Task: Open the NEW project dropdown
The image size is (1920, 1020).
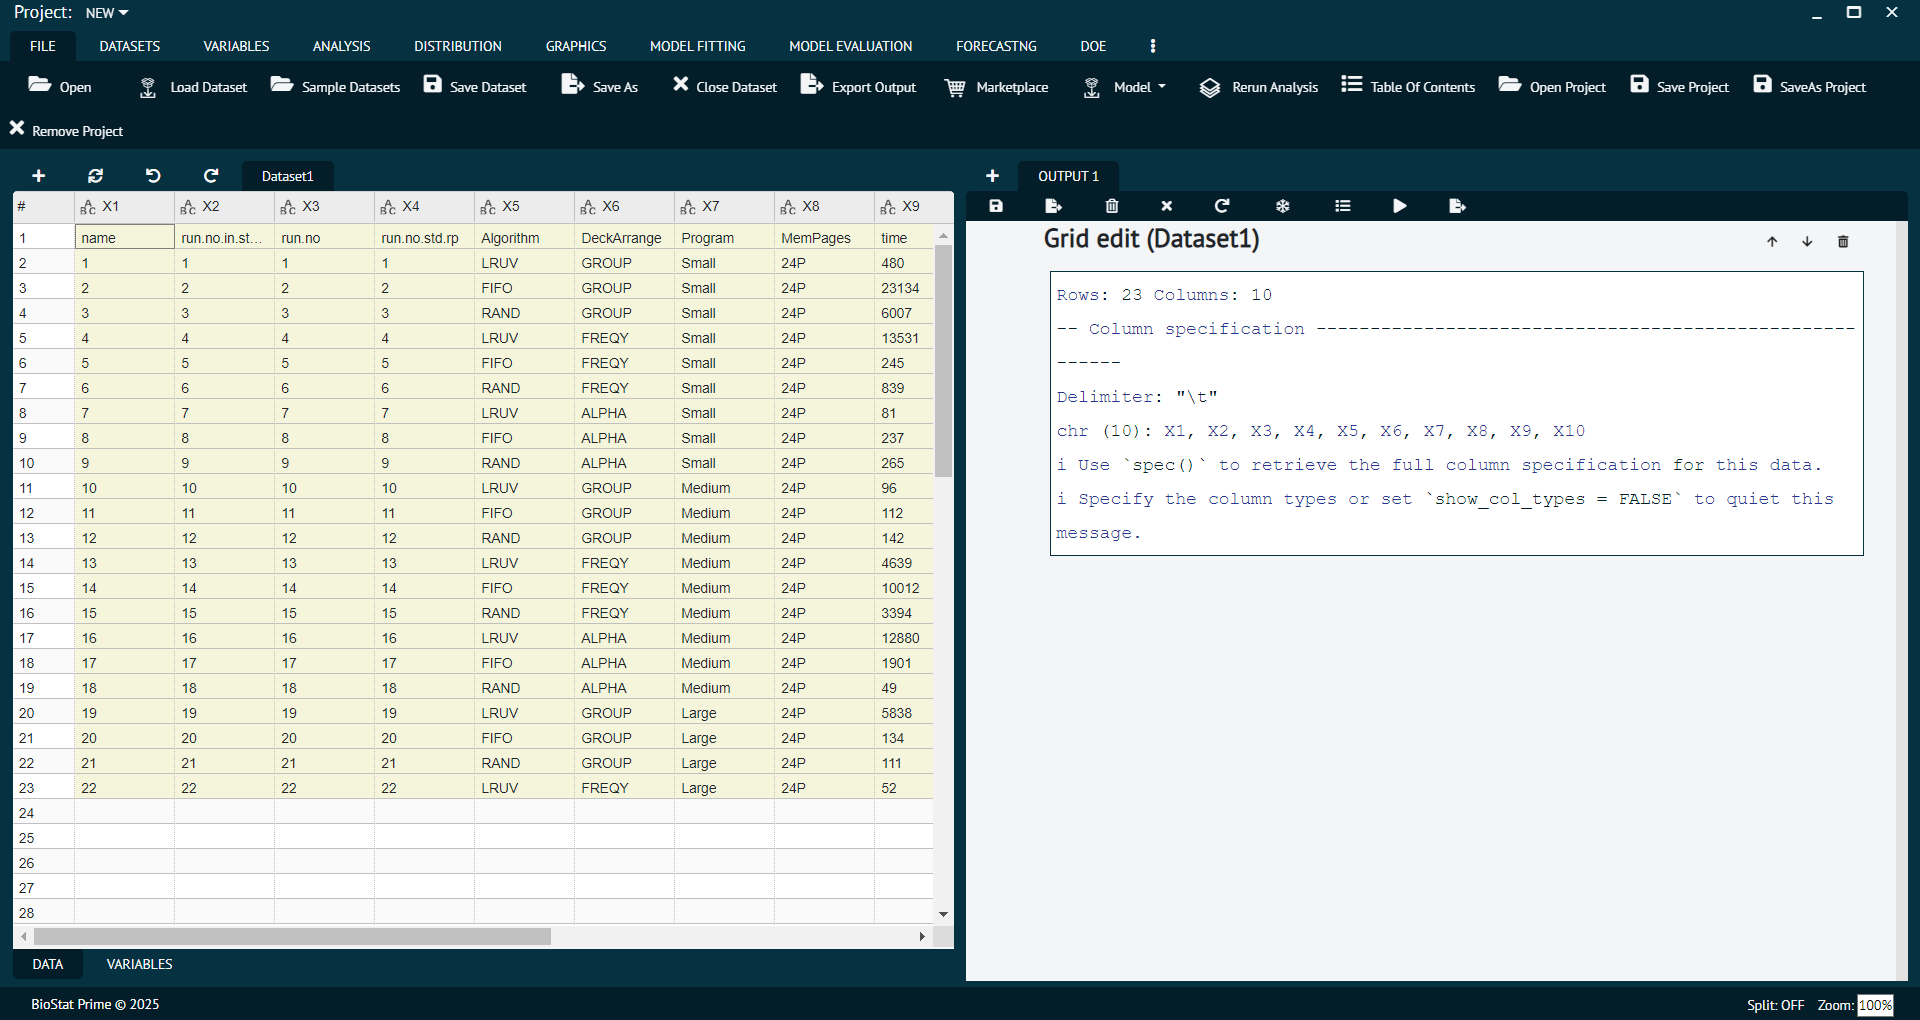Action: coord(106,13)
